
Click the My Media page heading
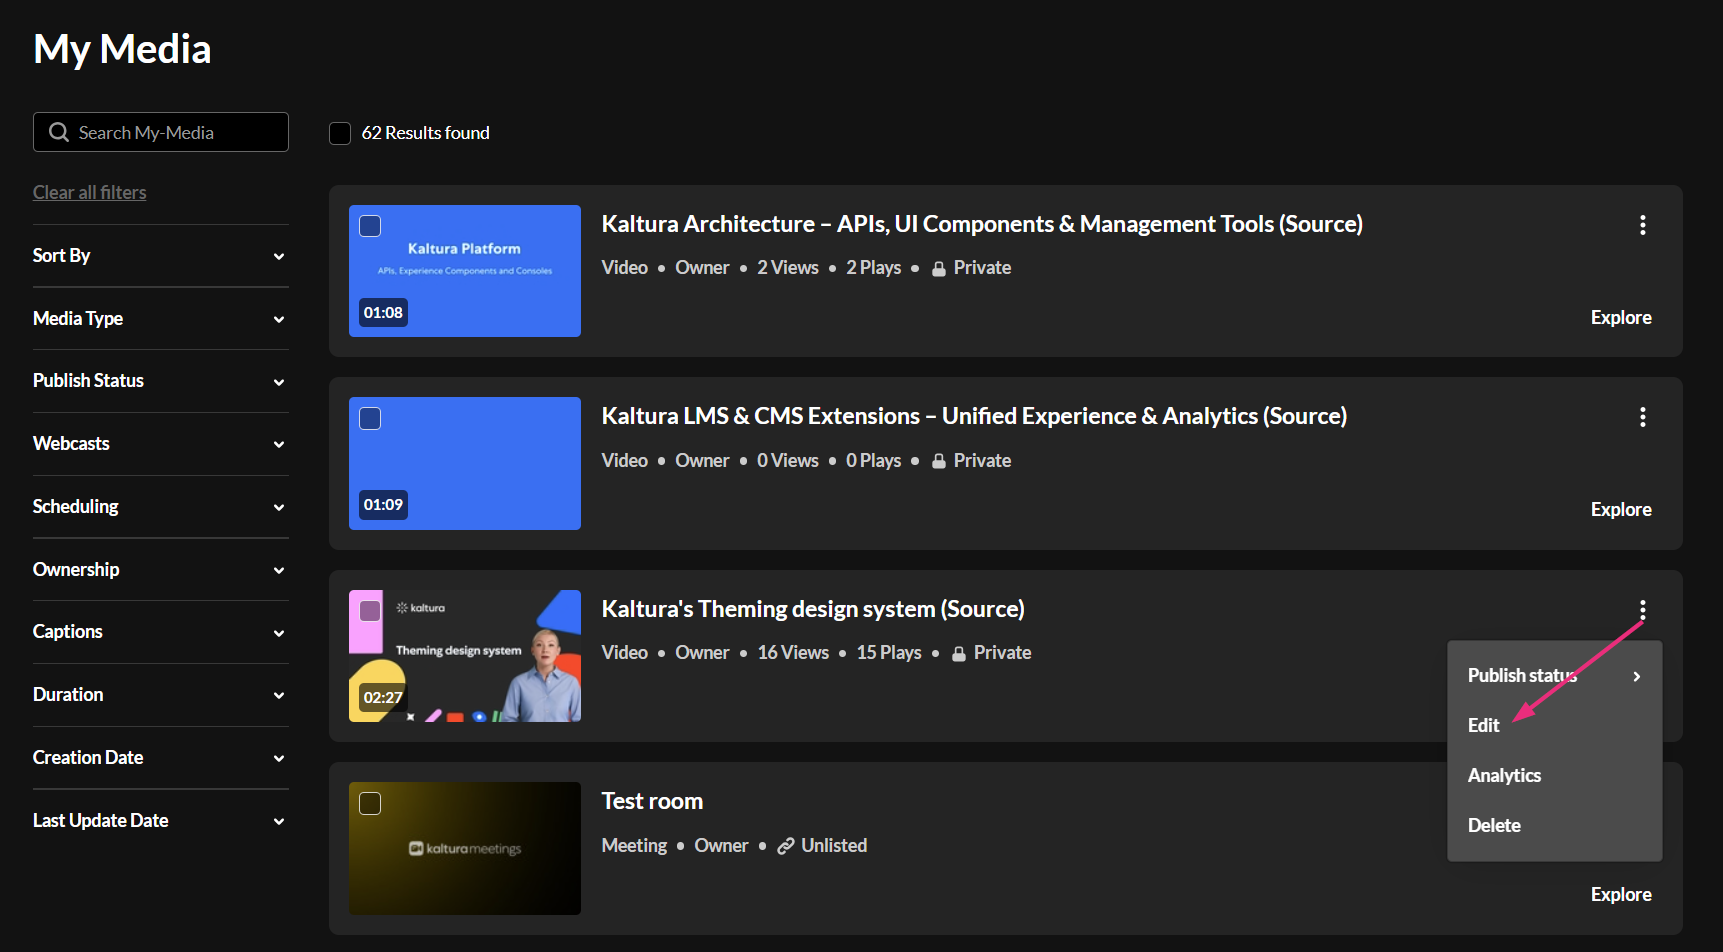click(122, 50)
